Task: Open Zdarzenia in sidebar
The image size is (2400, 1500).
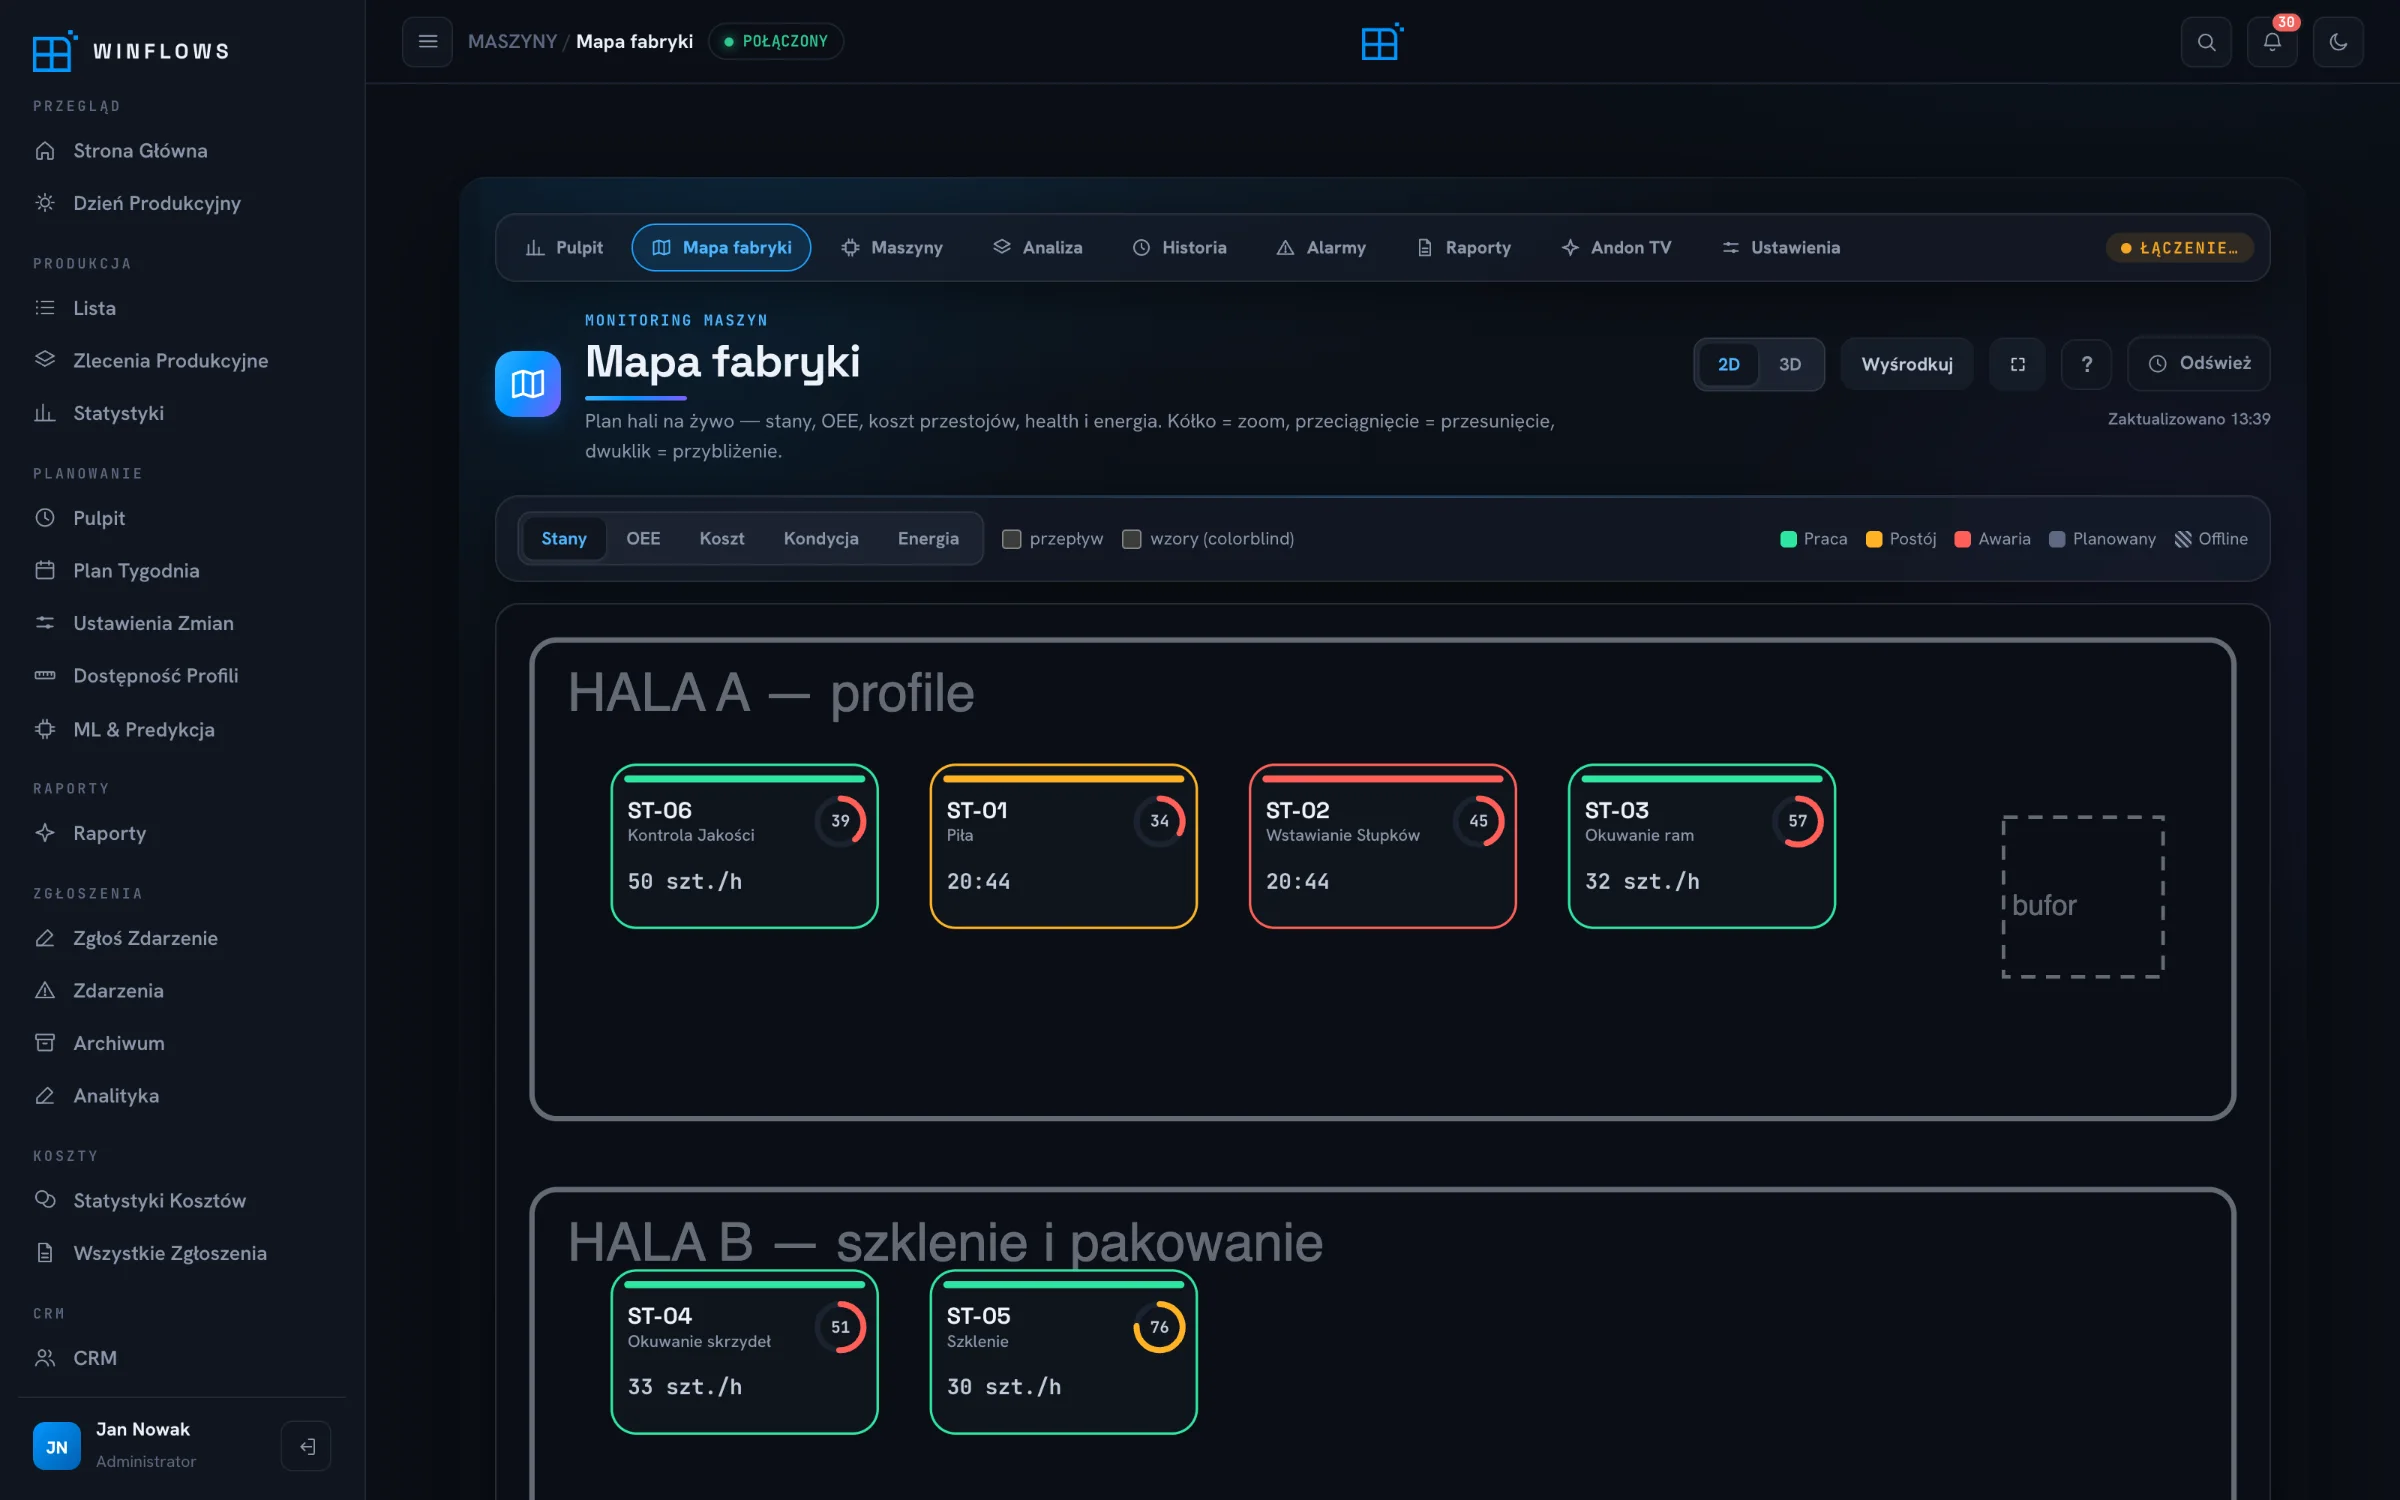Action: coord(182,990)
